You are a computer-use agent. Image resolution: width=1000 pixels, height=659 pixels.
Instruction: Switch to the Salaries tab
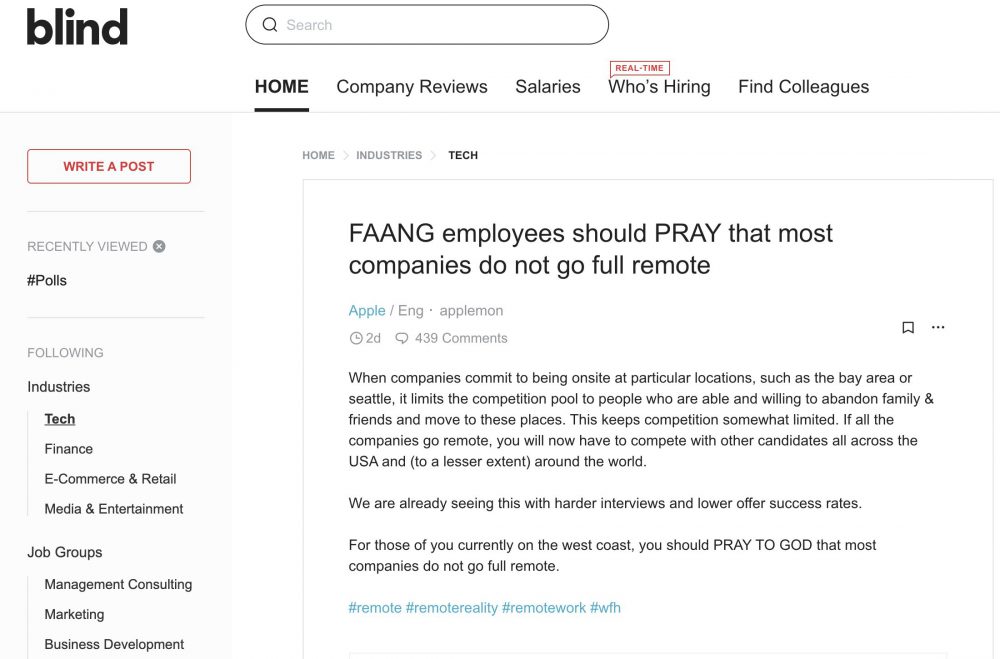548,87
